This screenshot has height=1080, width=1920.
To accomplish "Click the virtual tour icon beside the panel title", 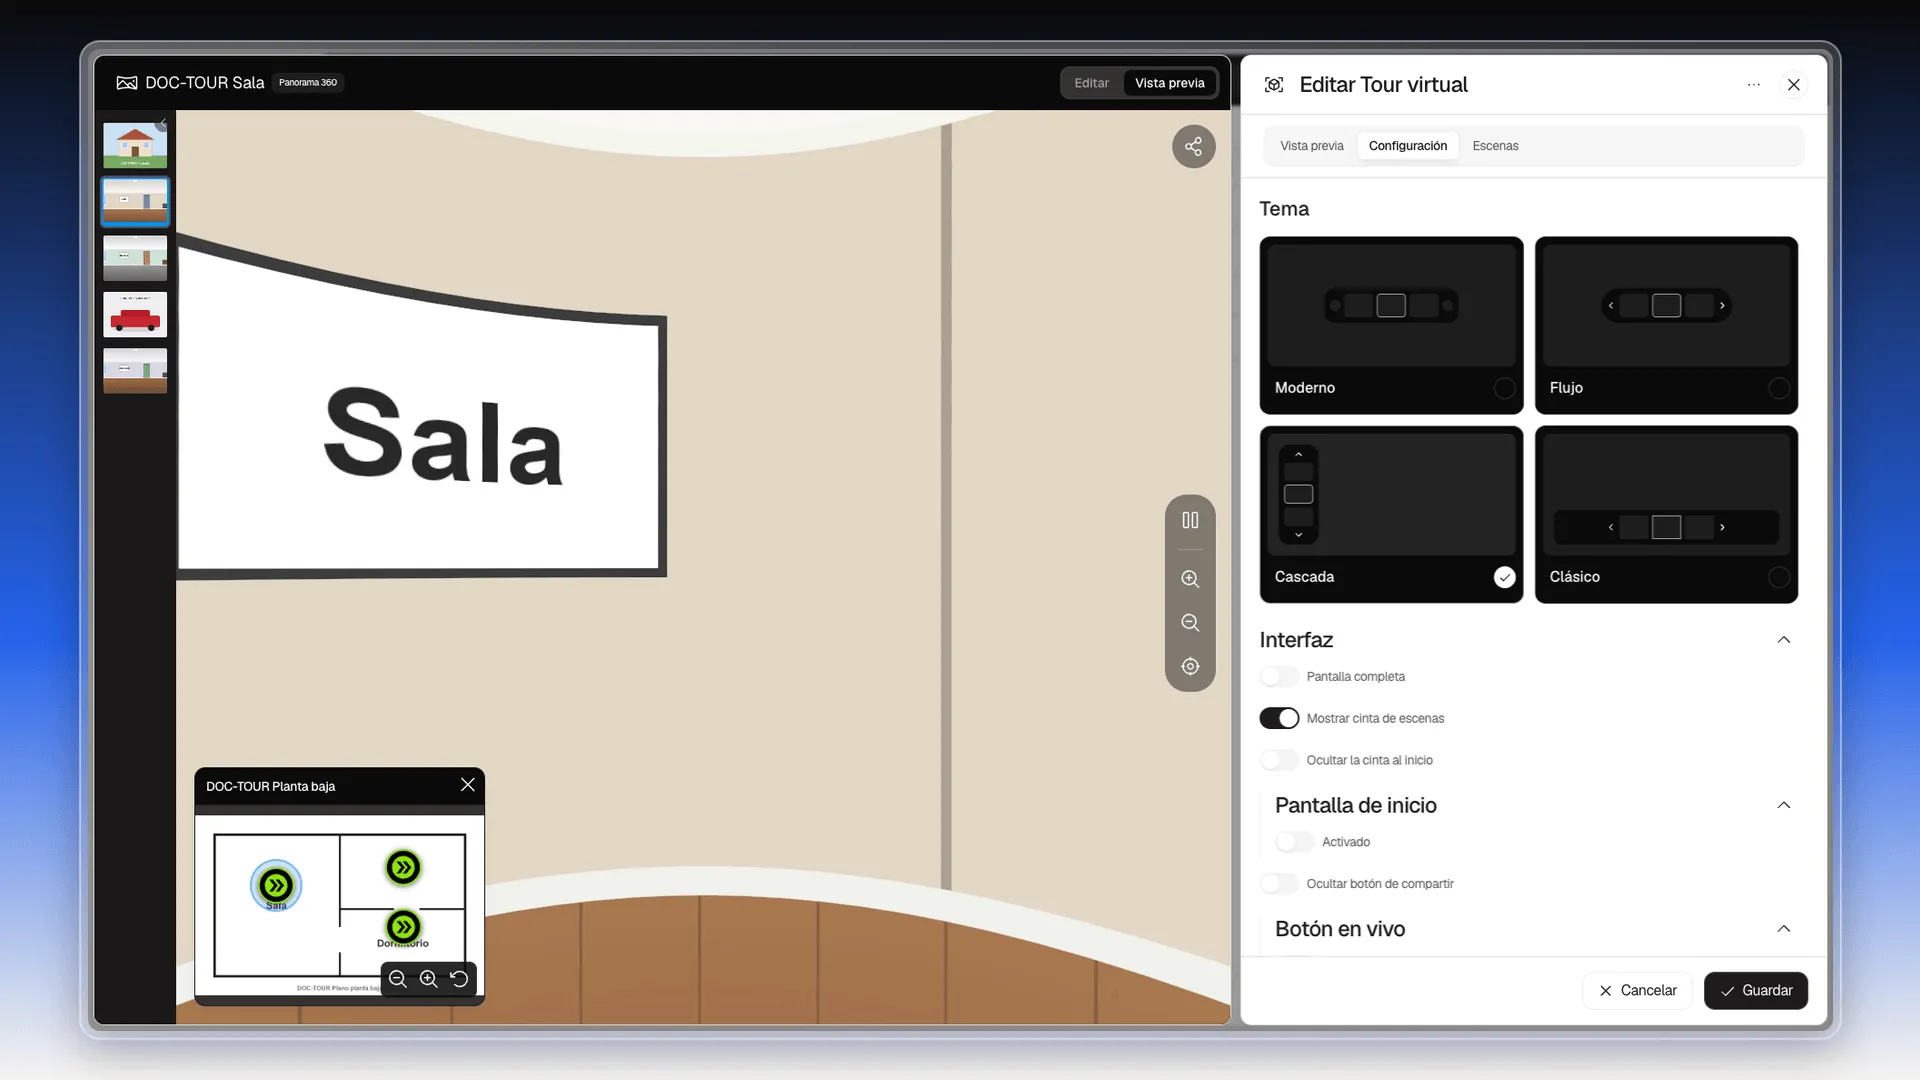I will (x=1274, y=85).
